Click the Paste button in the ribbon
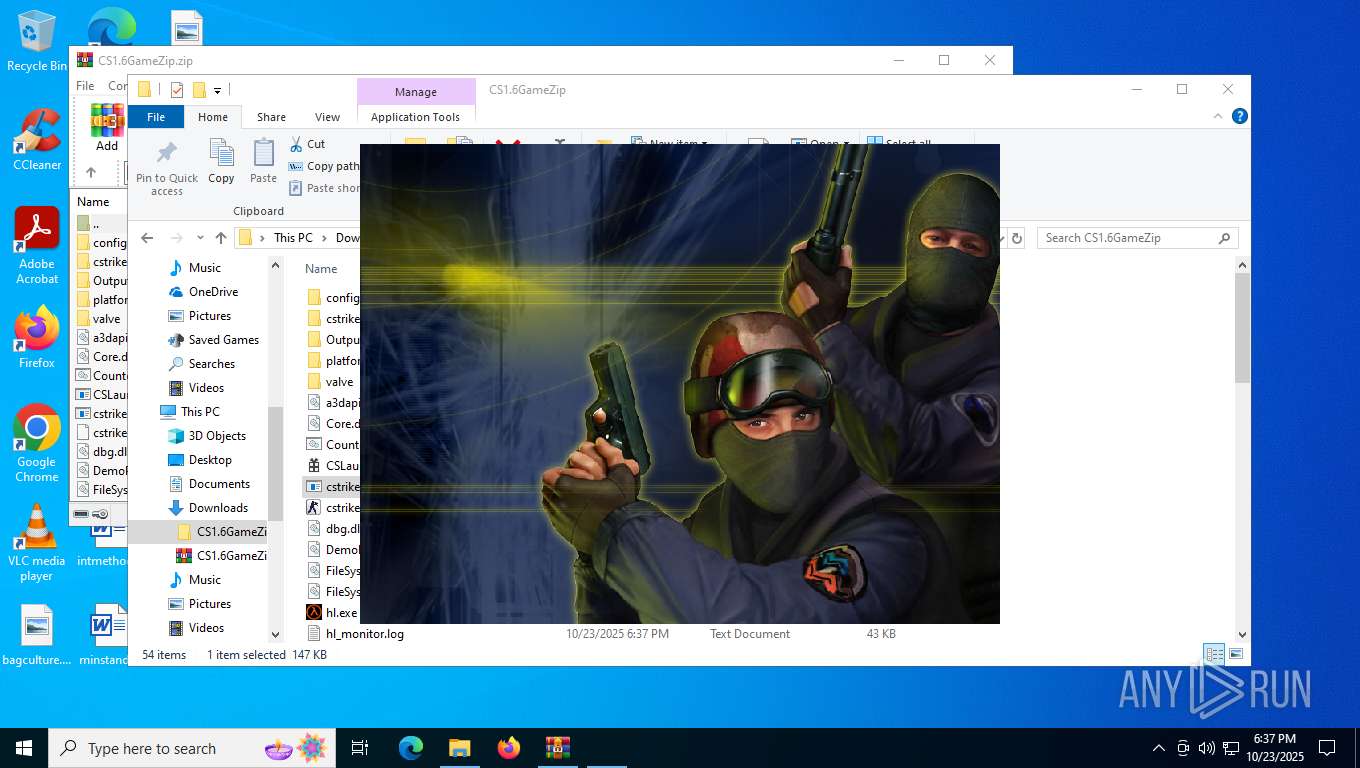Image resolution: width=1360 pixels, height=768 pixels. (x=263, y=162)
